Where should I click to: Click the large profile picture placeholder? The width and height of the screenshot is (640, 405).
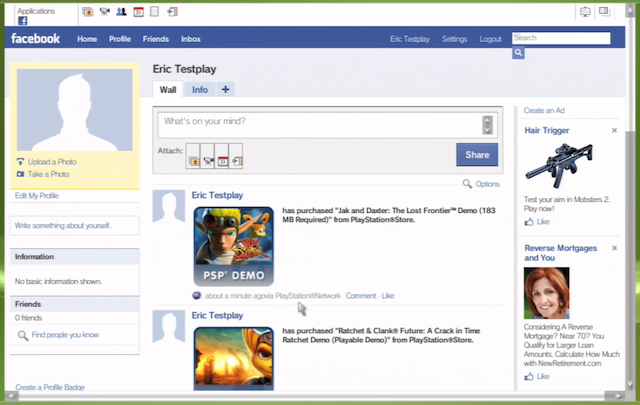[x=75, y=110]
